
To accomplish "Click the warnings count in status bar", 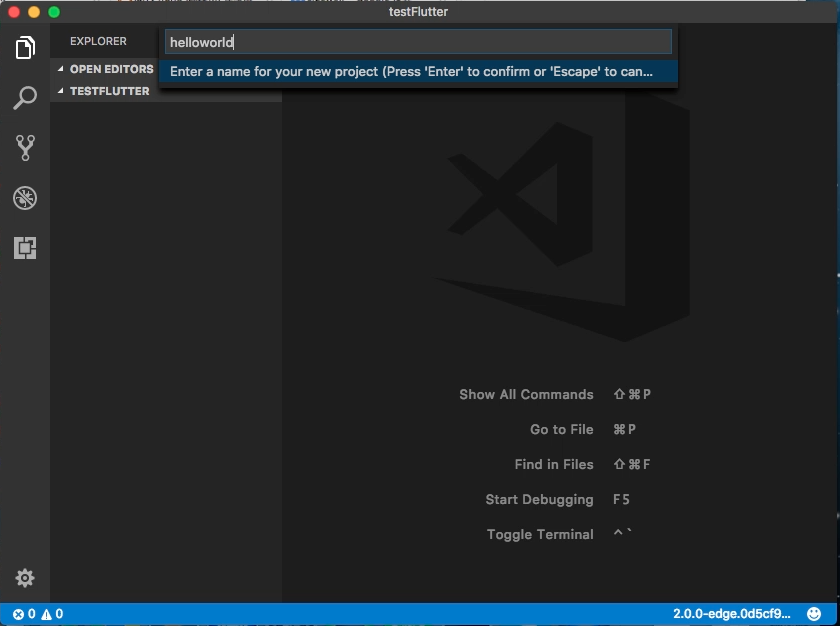I will tap(52, 614).
